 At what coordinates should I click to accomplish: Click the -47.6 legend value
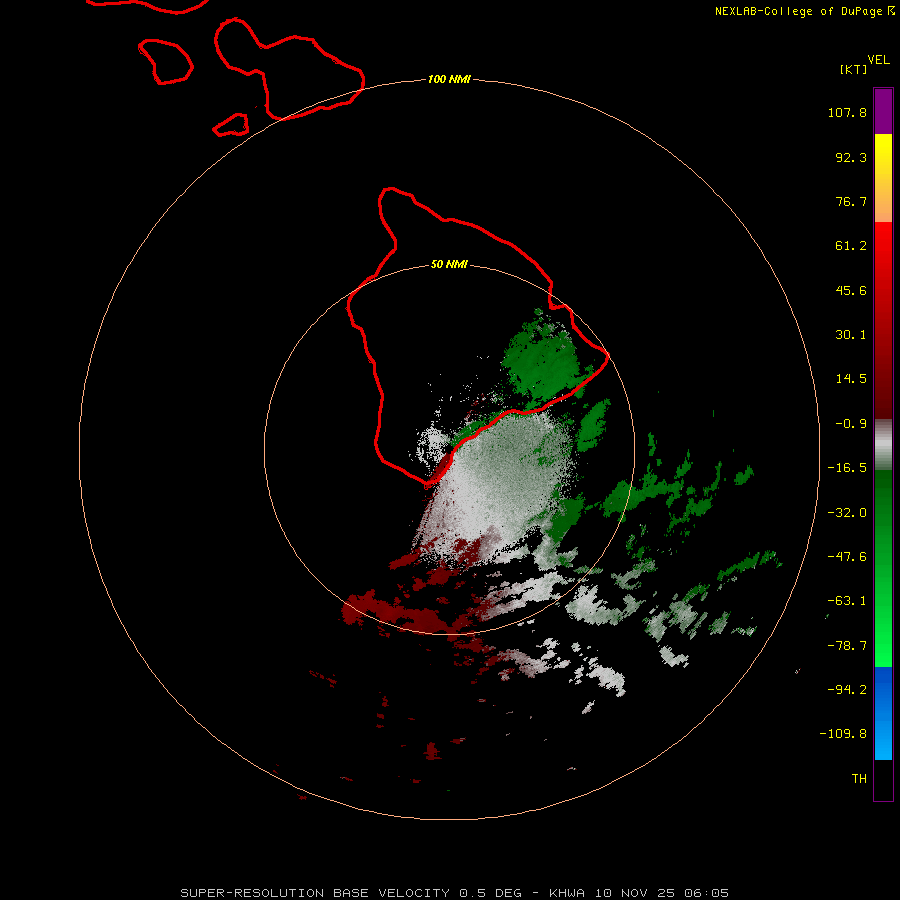pyautogui.click(x=847, y=557)
